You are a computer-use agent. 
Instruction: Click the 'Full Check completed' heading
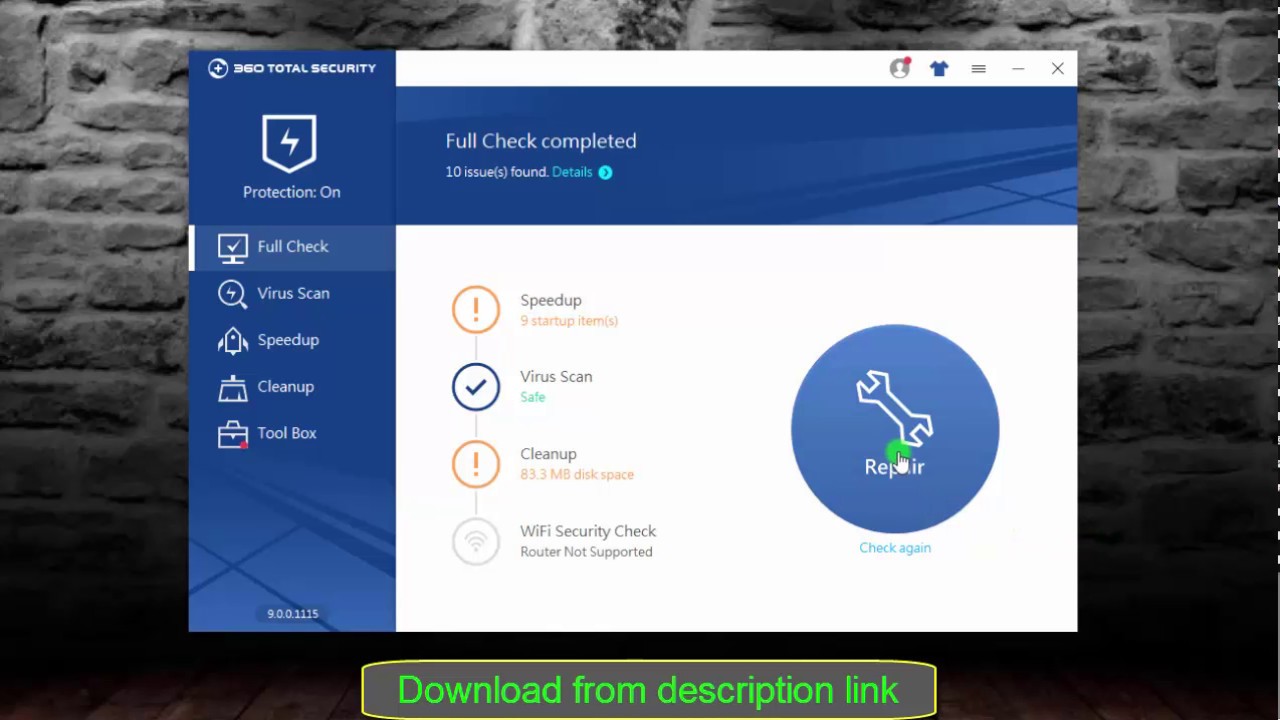point(541,141)
